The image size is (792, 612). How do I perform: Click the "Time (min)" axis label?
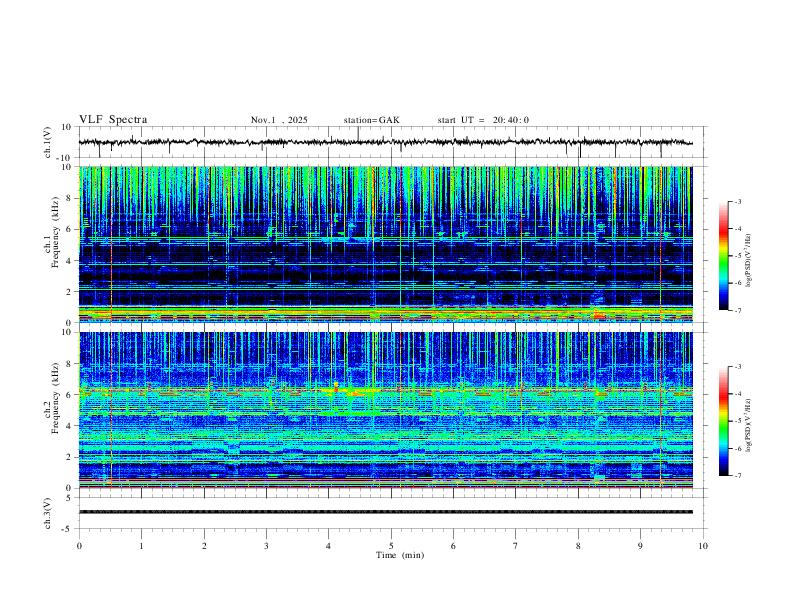(400, 555)
